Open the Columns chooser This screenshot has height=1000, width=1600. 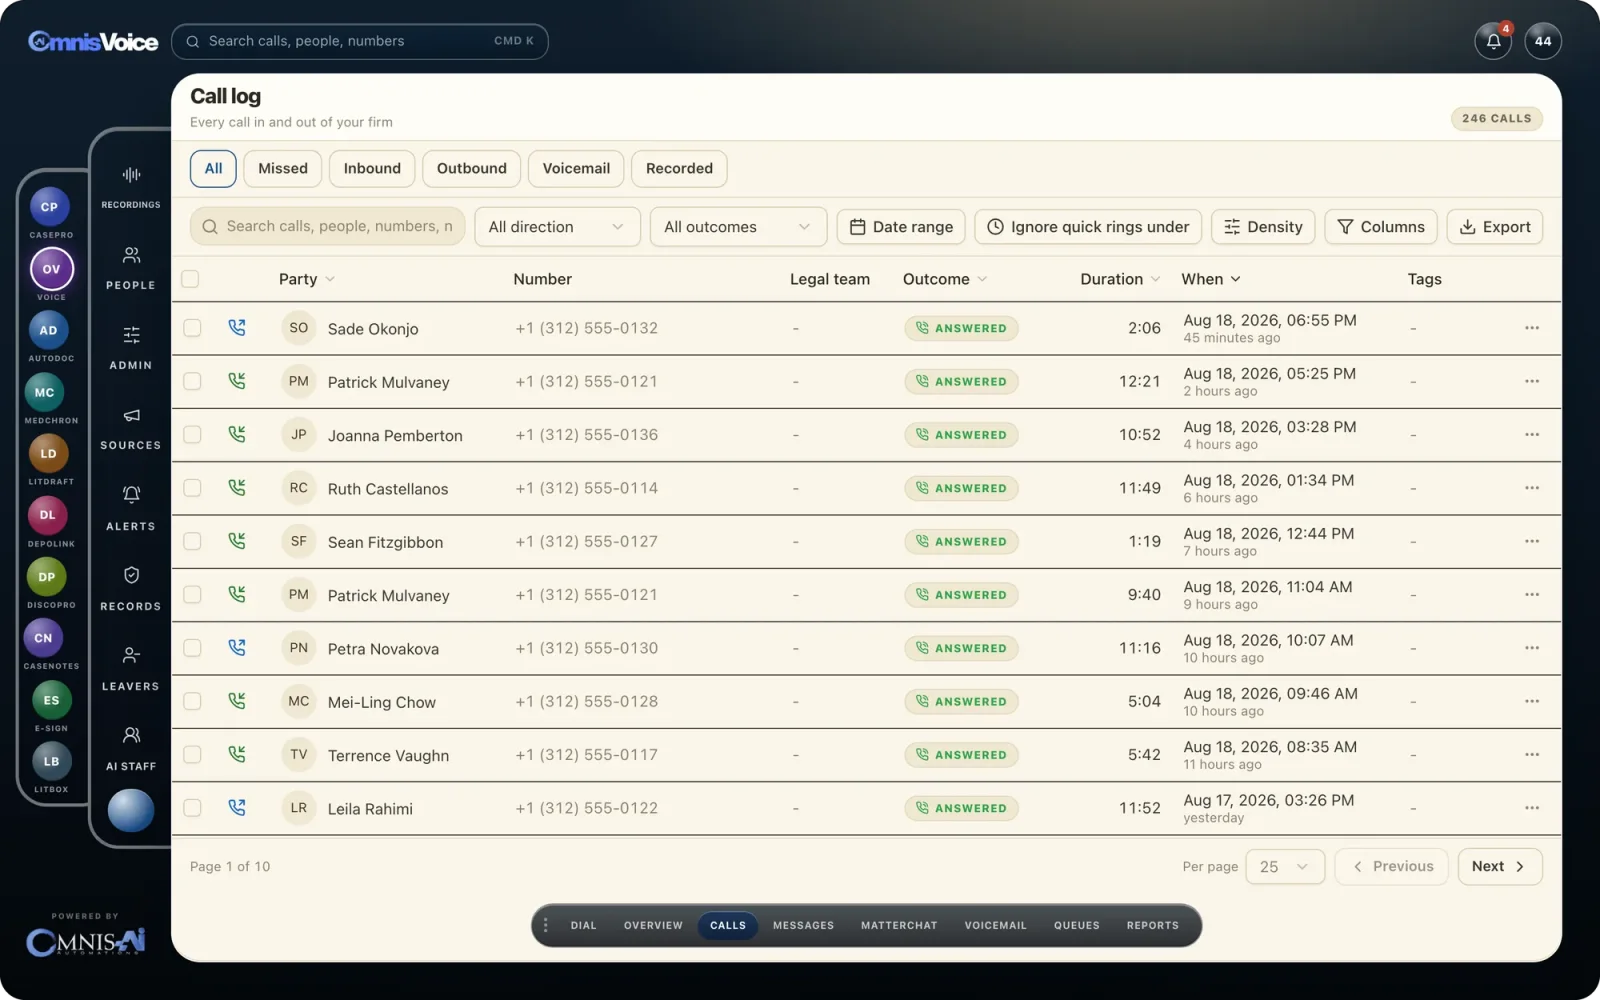tap(1381, 227)
